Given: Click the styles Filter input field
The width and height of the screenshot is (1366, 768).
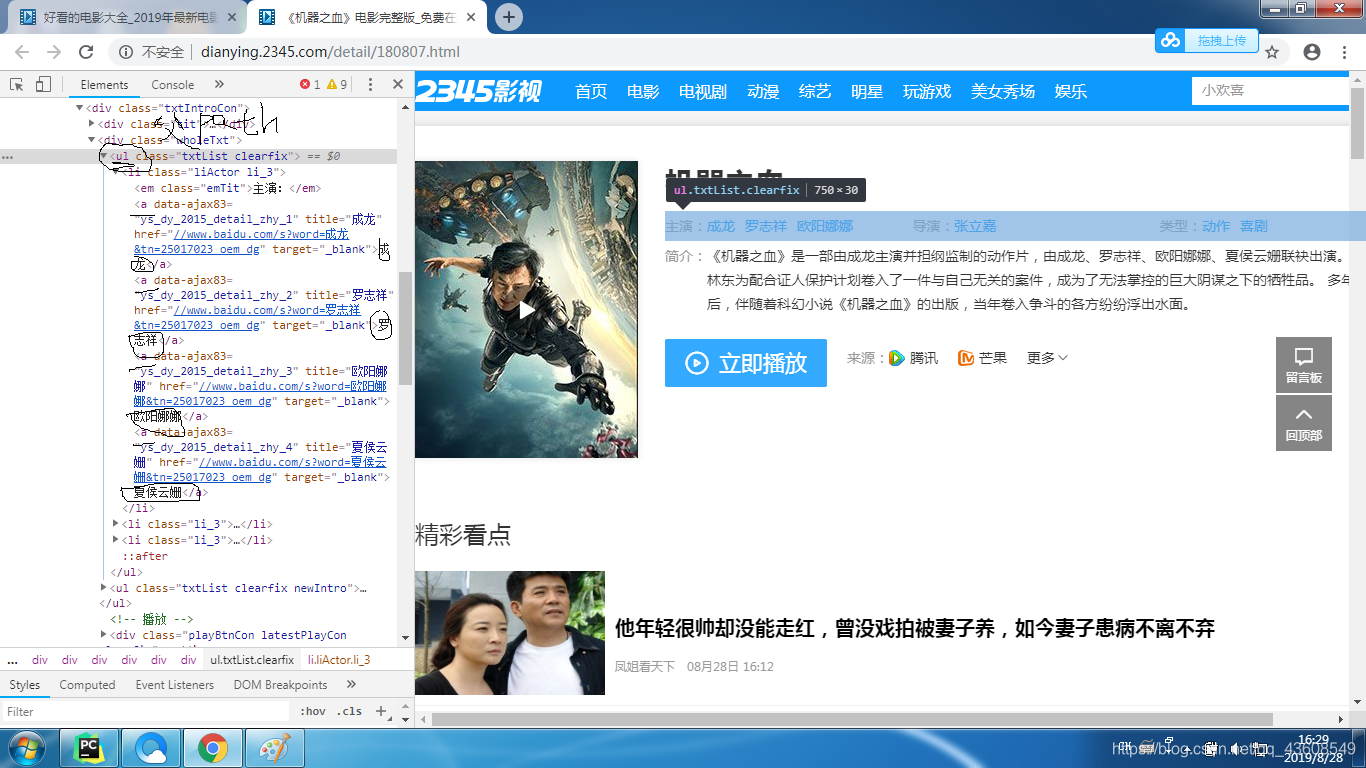Looking at the screenshot, I should [x=145, y=712].
